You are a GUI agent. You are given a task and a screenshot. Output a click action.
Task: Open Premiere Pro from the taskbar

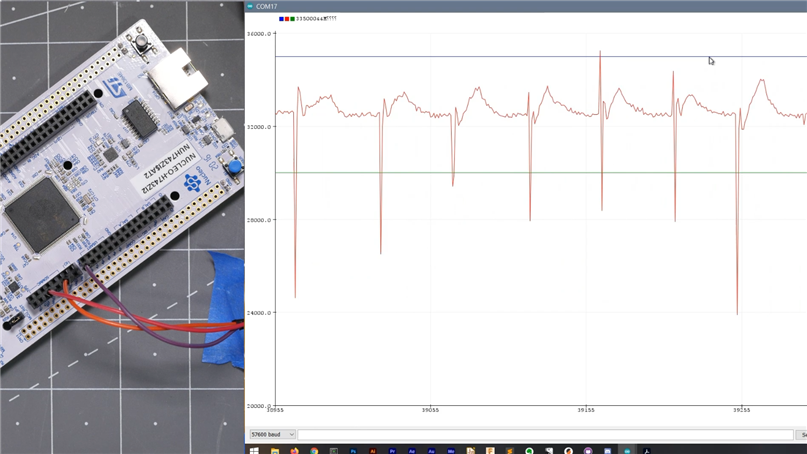pyautogui.click(x=392, y=450)
